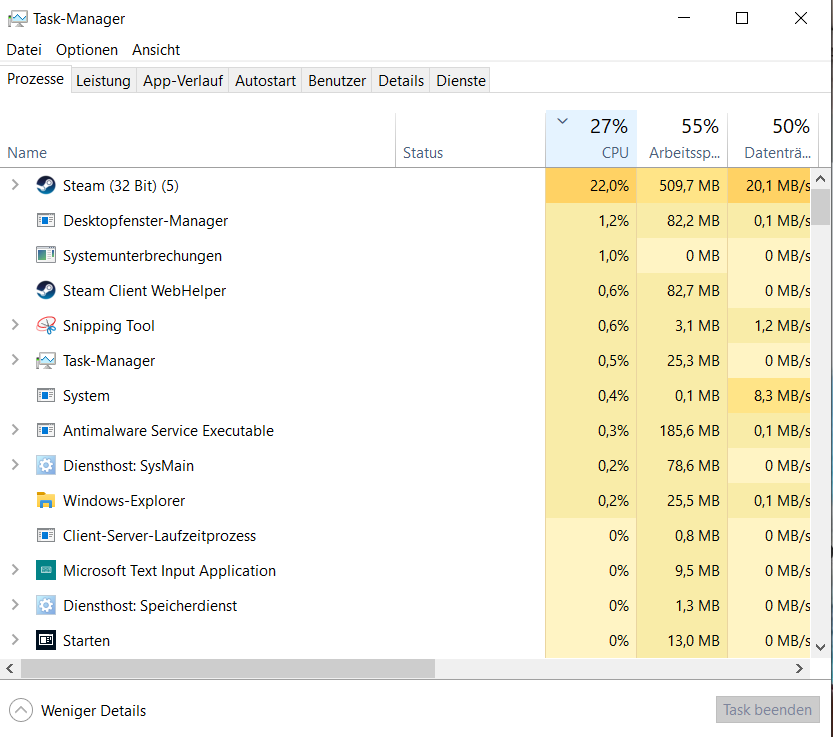Switch to the Autostart tab
Screen dimensions: 833x737
tap(265, 81)
